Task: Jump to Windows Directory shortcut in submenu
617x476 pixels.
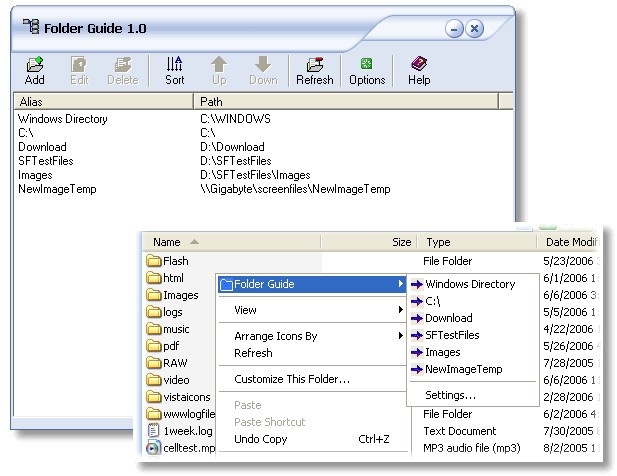Action: coord(470,284)
